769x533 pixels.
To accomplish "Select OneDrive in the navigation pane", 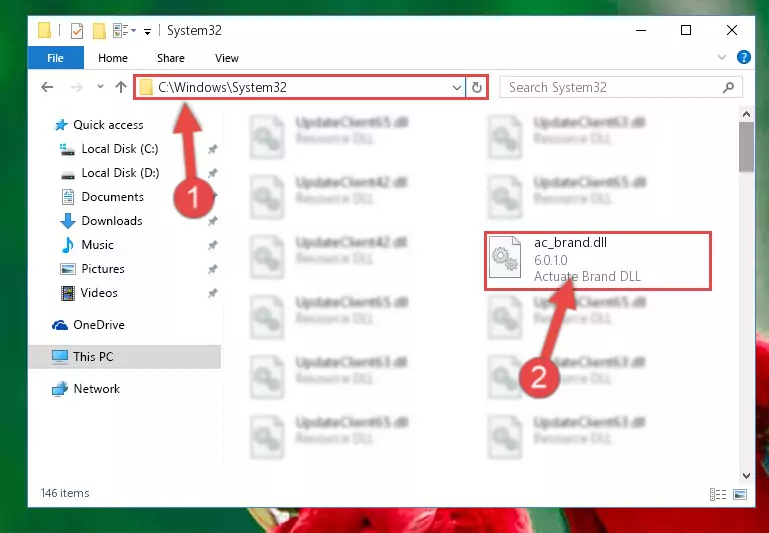I will point(99,325).
